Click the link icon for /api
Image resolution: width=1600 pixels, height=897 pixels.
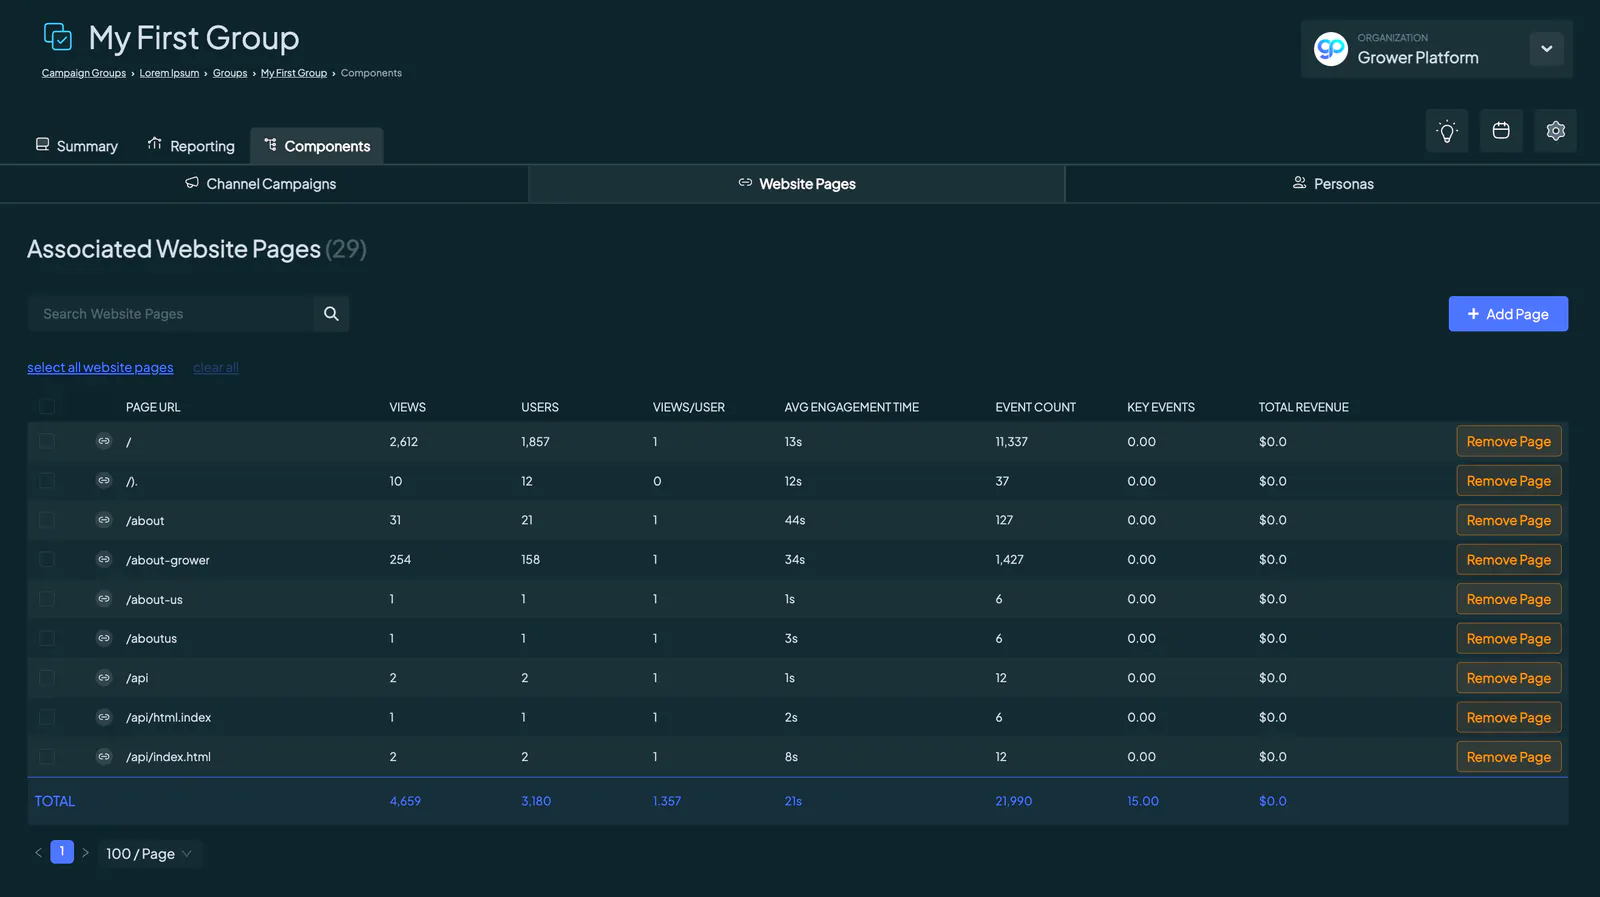[x=104, y=678]
